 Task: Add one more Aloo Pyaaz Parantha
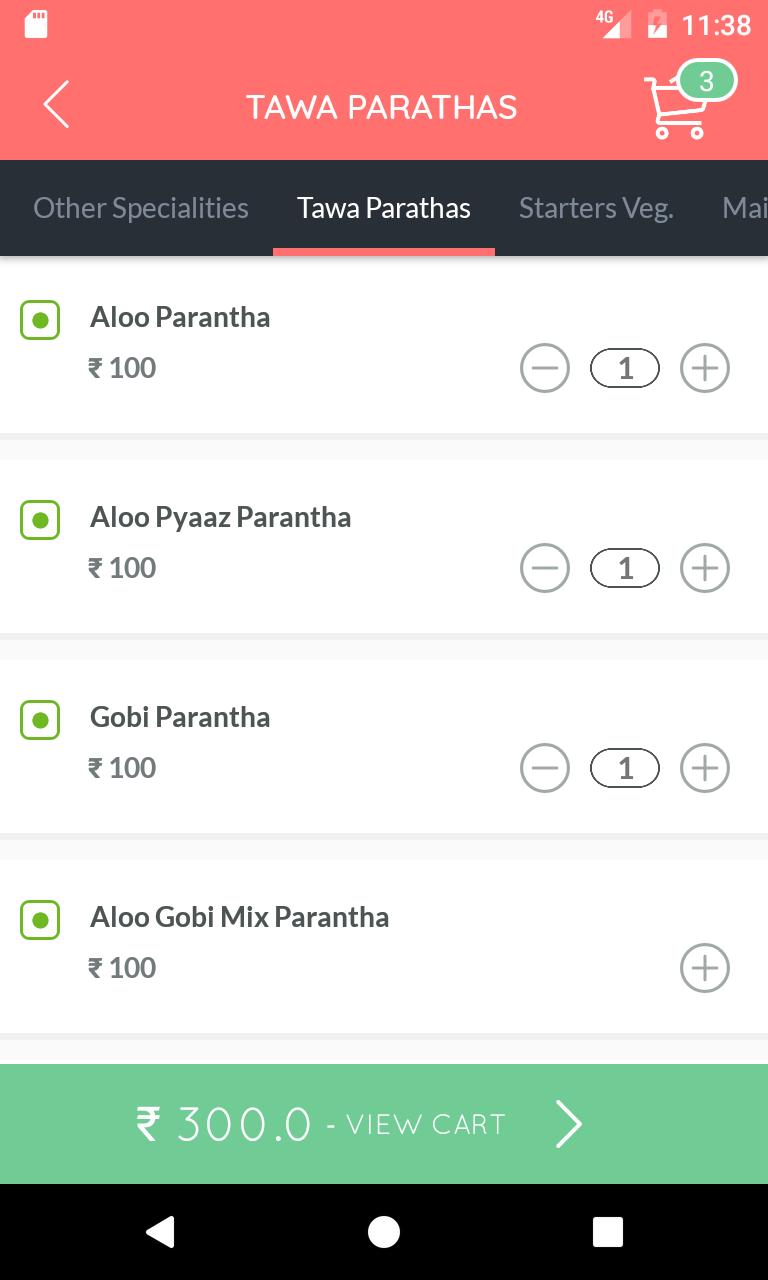(705, 568)
